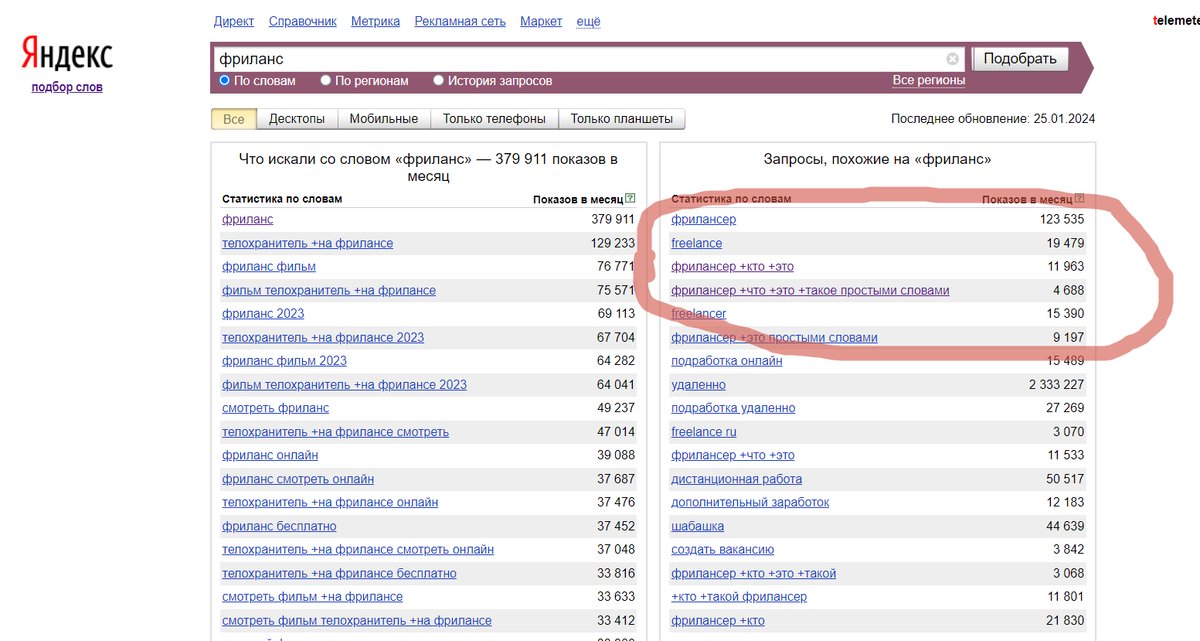Screen dimensions: 1200x641
Task: Switch to the 'Все' devices tab
Action: (233, 119)
